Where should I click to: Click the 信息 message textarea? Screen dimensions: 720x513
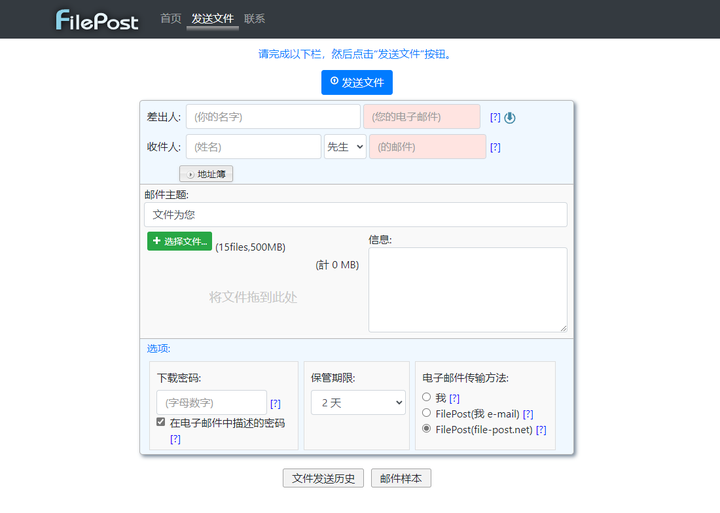pyautogui.click(x=468, y=290)
